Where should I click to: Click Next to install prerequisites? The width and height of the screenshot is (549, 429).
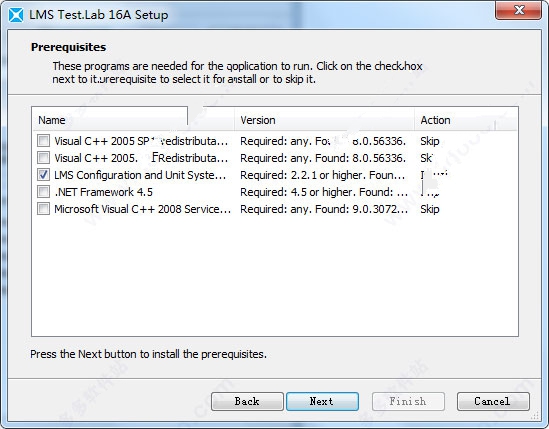click(x=322, y=401)
